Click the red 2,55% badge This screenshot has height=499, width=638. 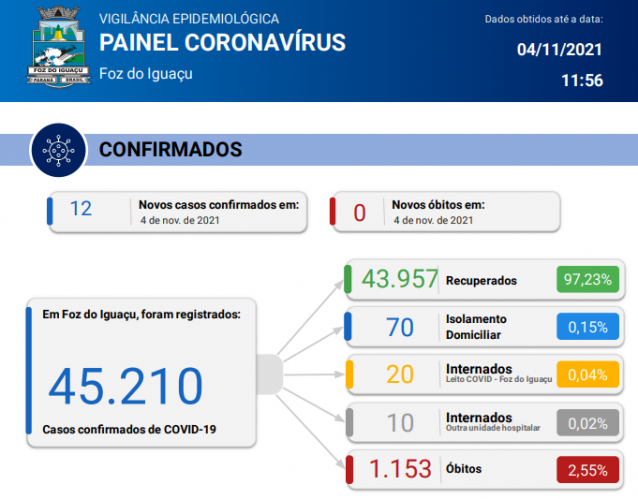588,470
